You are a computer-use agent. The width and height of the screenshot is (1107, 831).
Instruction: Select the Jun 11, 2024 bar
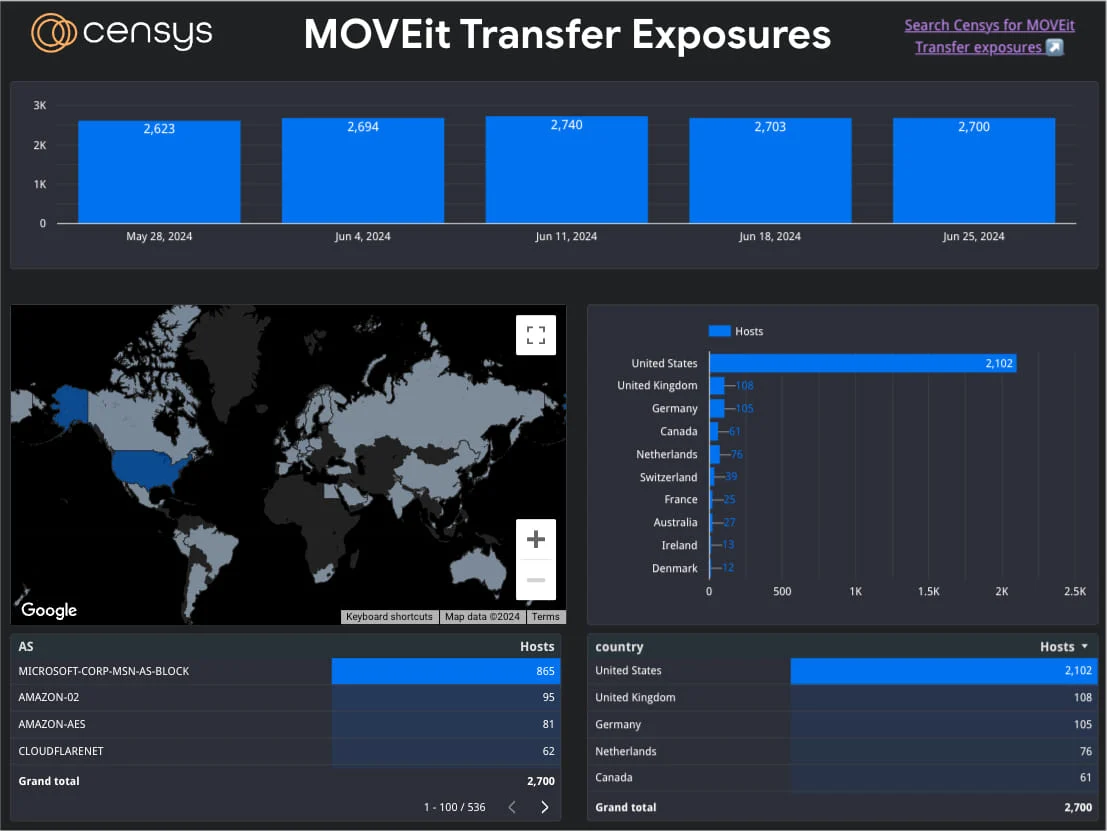pos(566,170)
